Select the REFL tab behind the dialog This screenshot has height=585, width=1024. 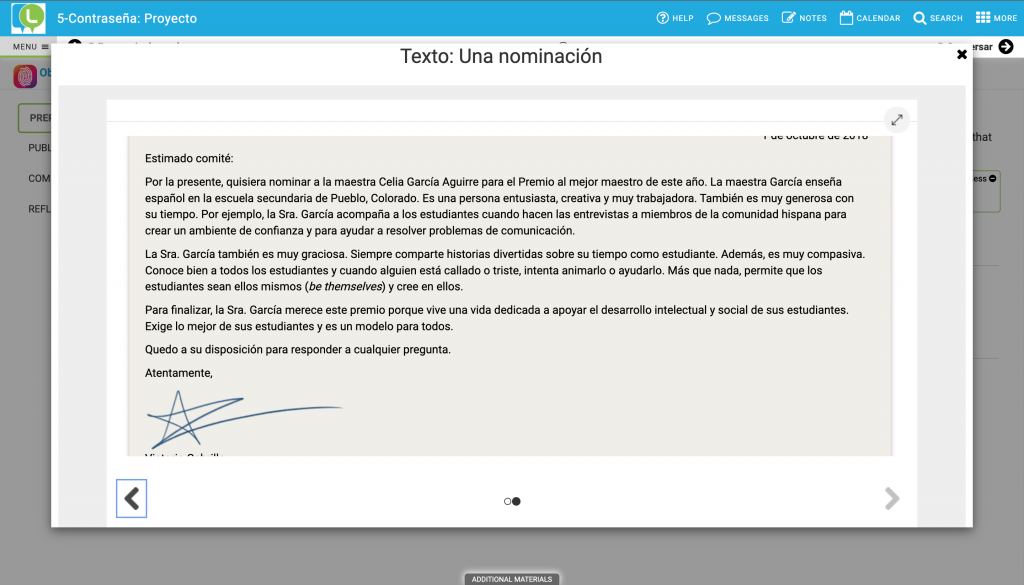[39, 209]
